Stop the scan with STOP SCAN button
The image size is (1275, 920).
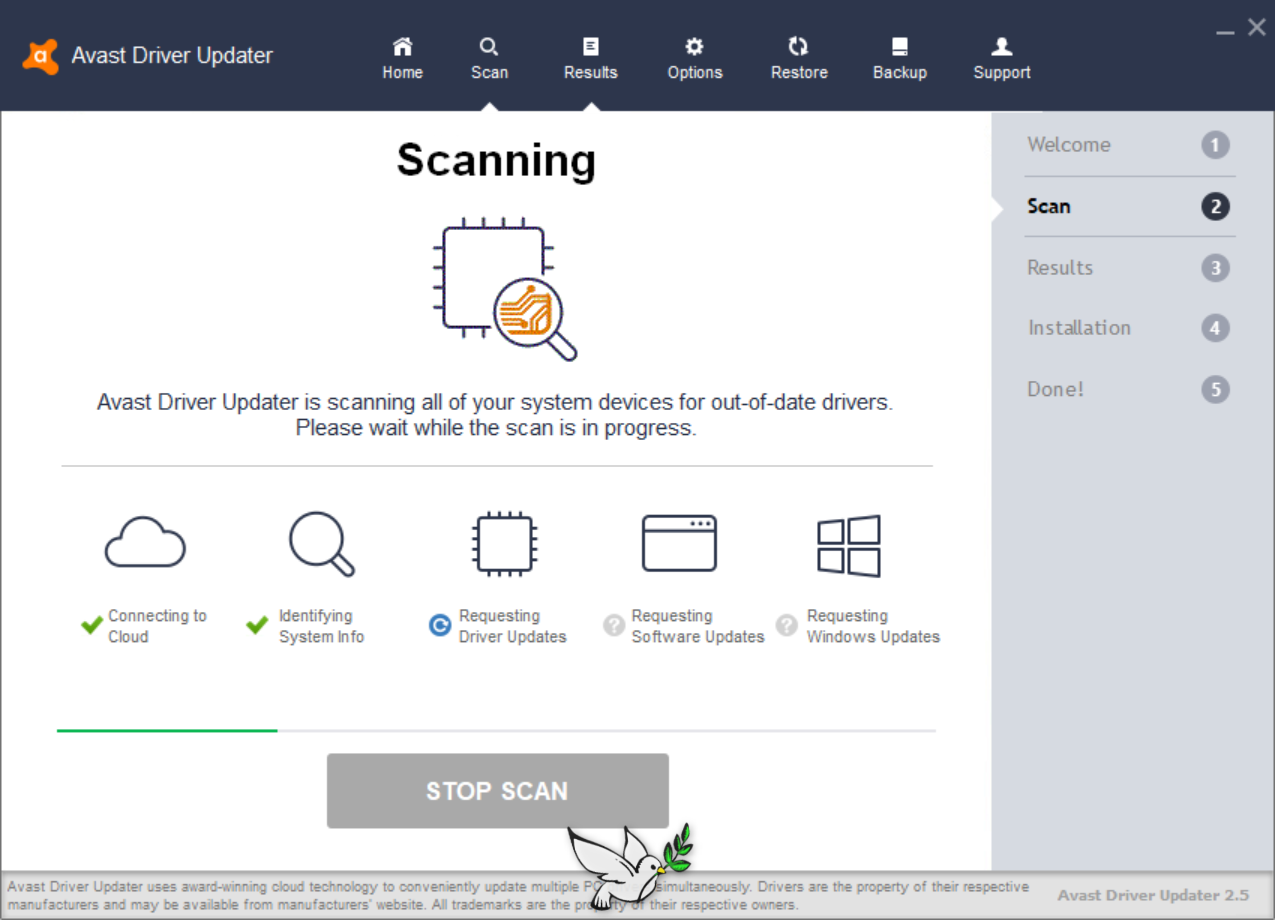(x=497, y=791)
